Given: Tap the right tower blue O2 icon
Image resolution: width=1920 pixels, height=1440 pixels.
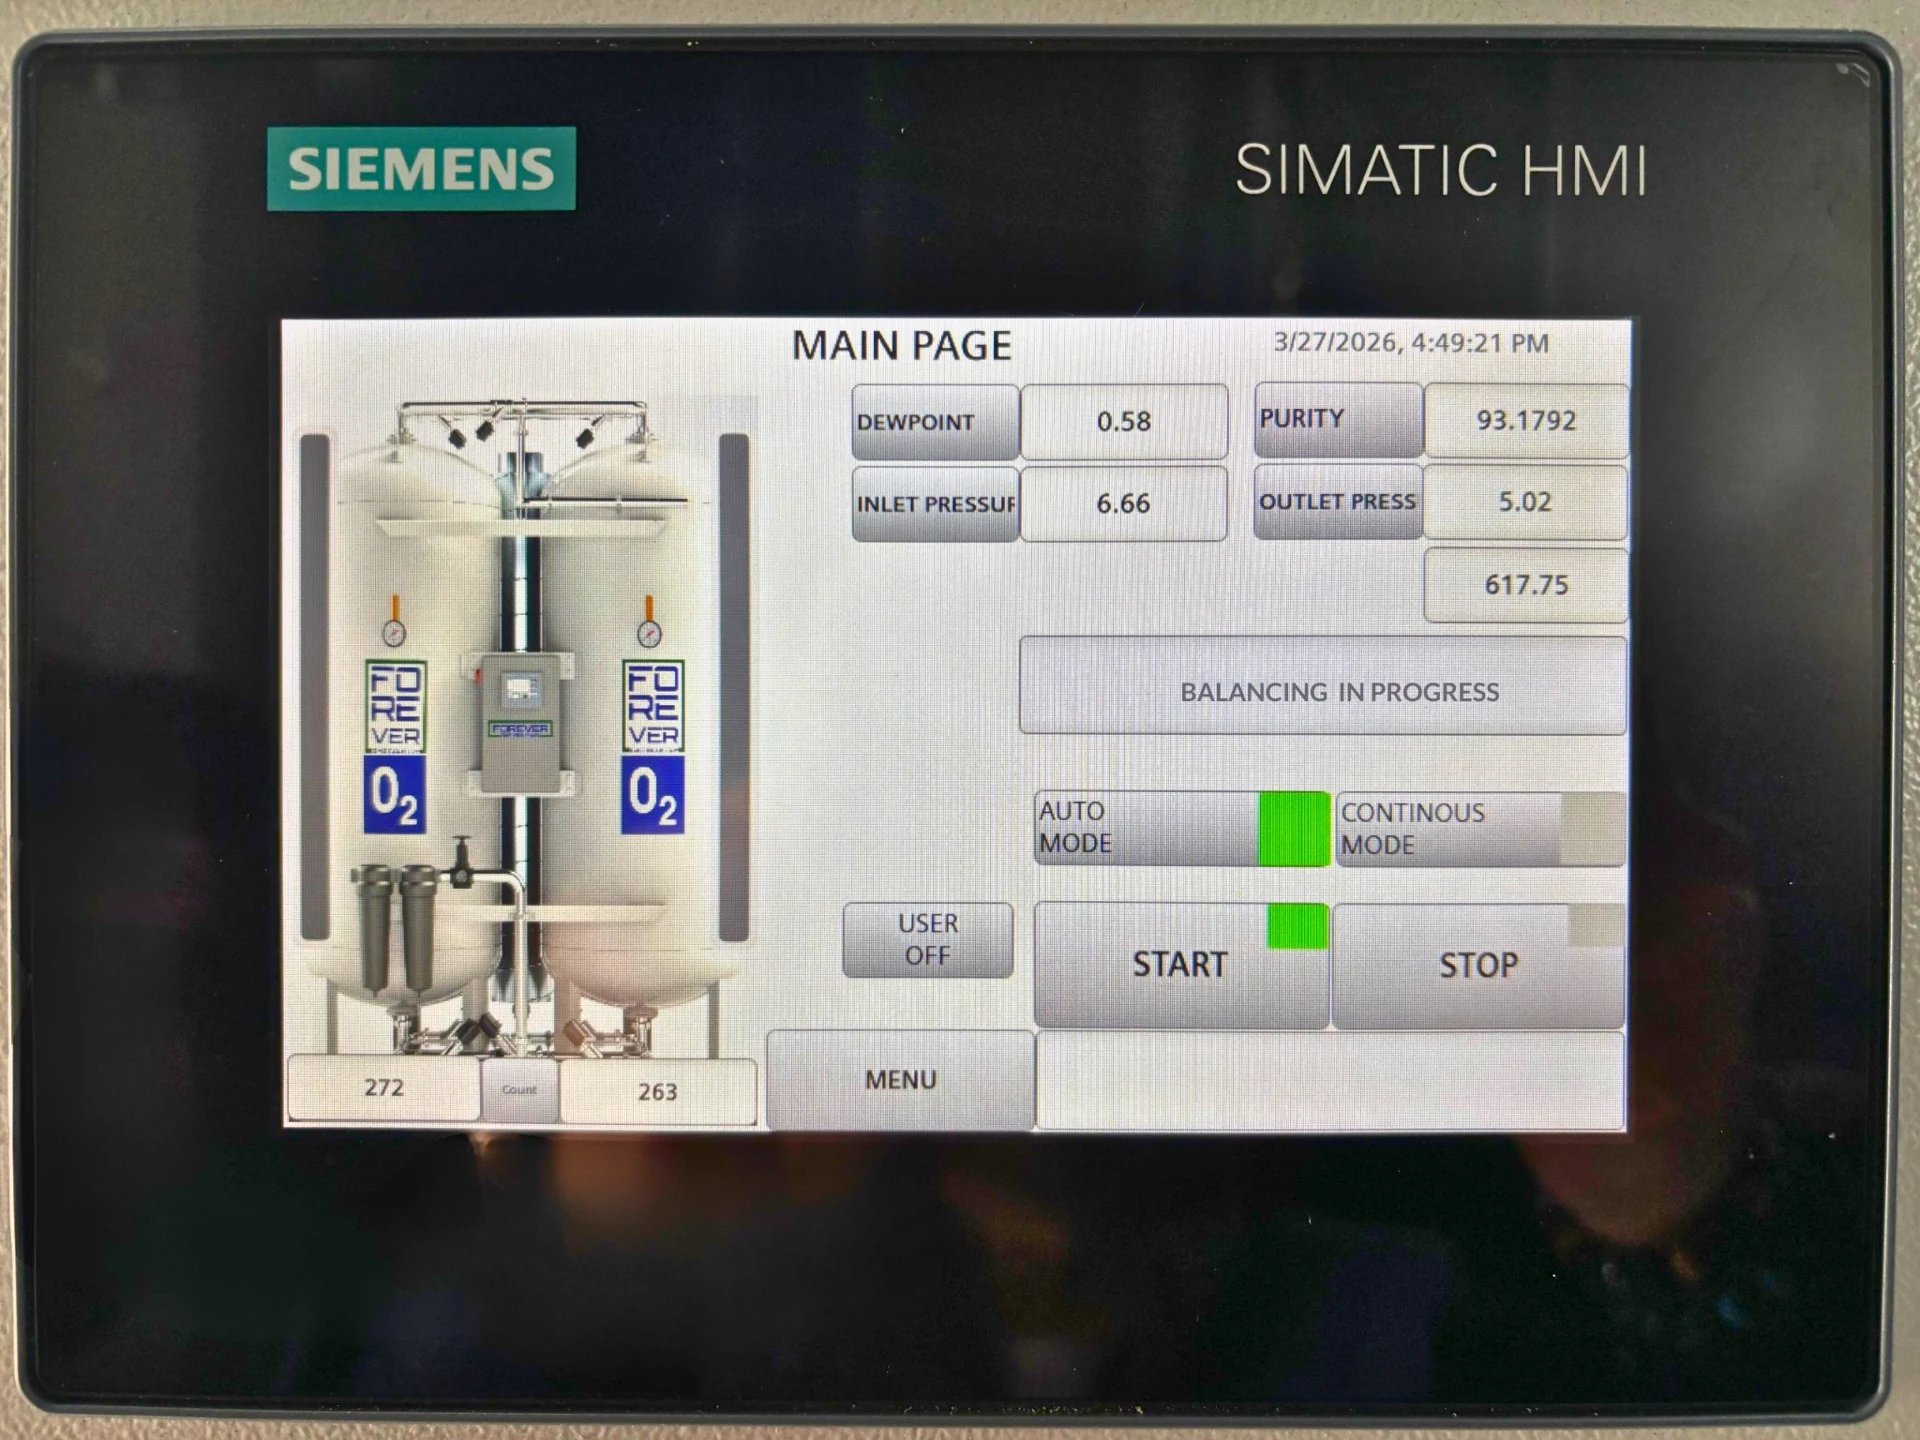Looking at the screenshot, I should pos(652,795).
